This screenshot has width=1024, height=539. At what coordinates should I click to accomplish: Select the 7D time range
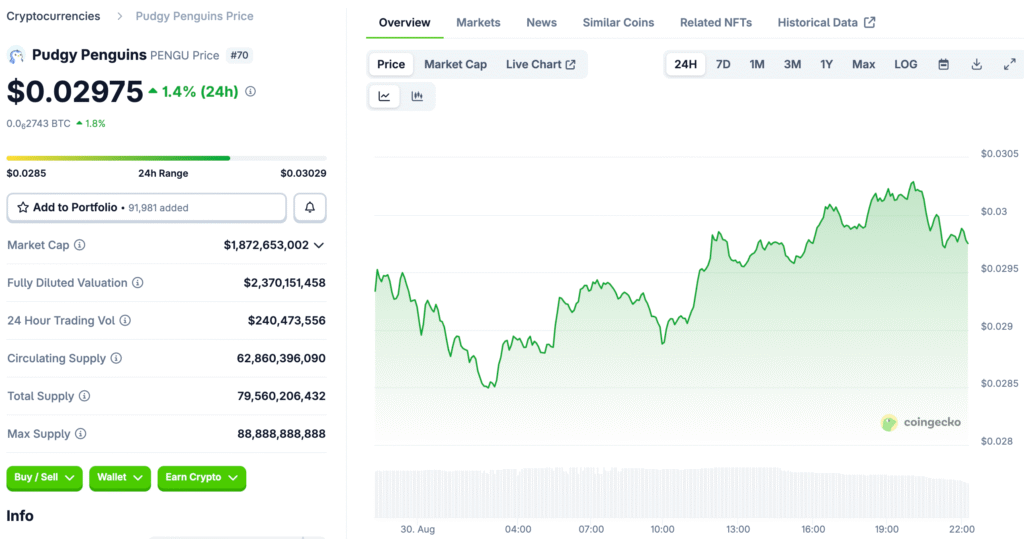point(723,64)
